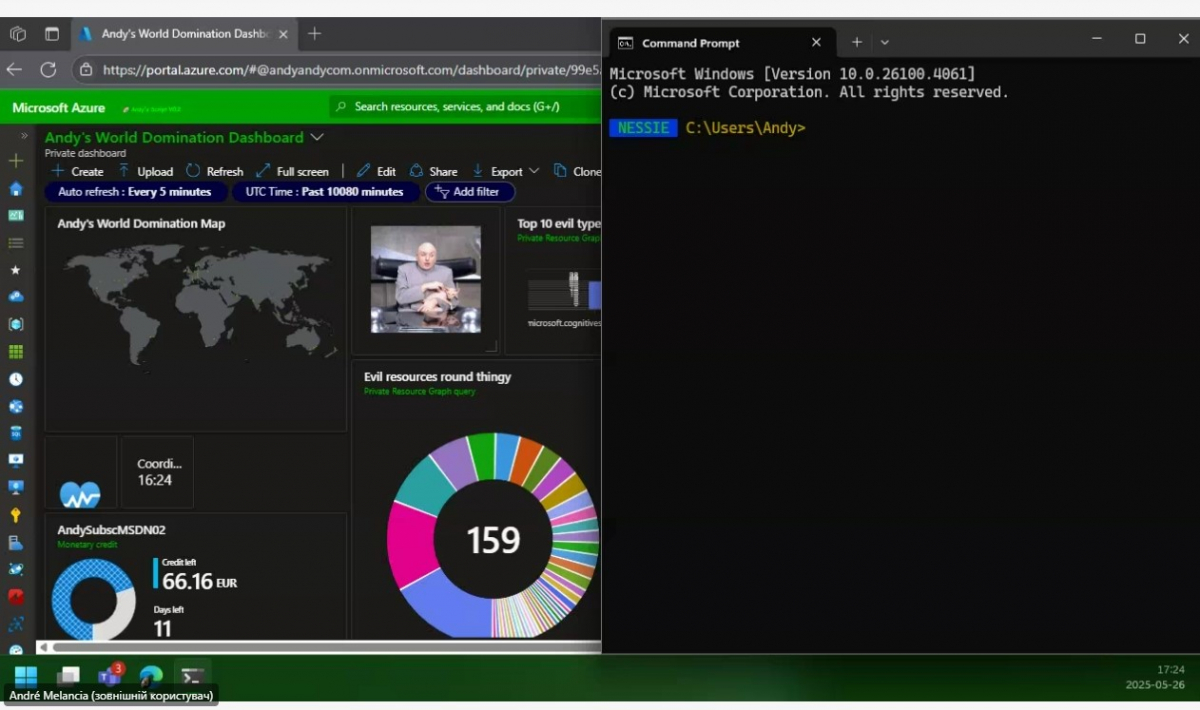Open Terminal icon on taskbar
This screenshot has height=710, width=1200.
coord(192,677)
